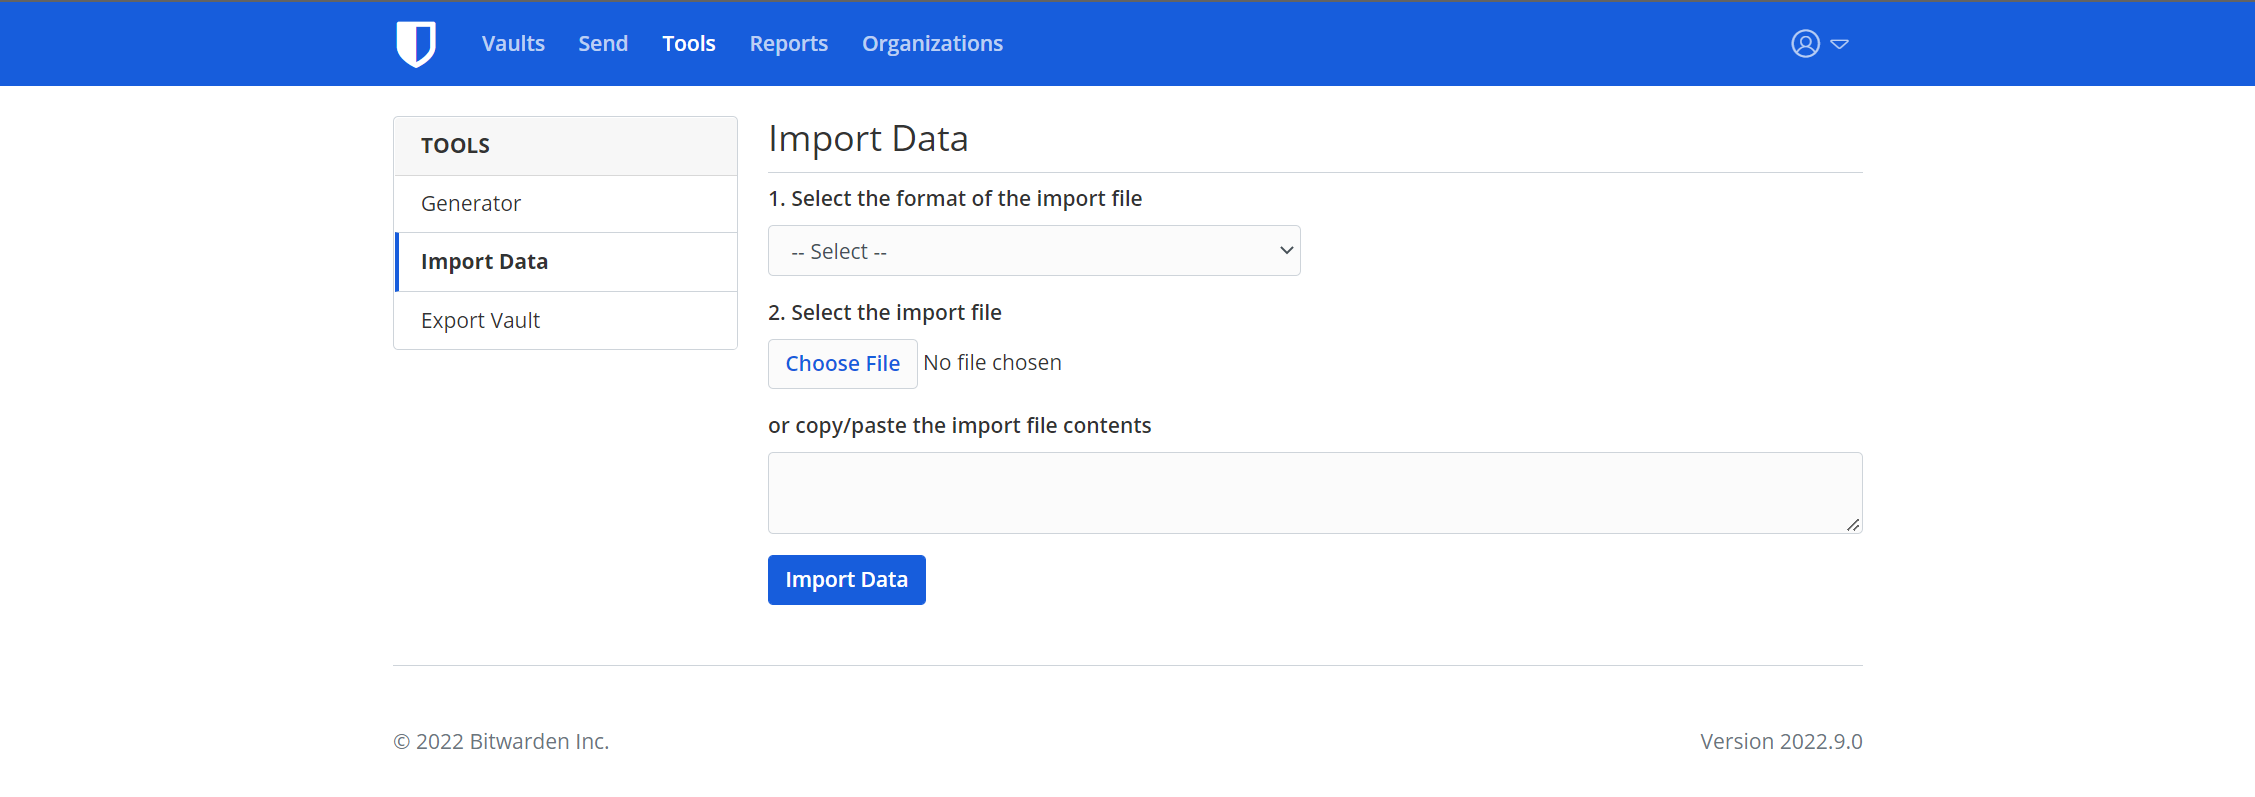Focus the import file contents text area
This screenshot has width=2255, height=797.
[x=1315, y=493]
